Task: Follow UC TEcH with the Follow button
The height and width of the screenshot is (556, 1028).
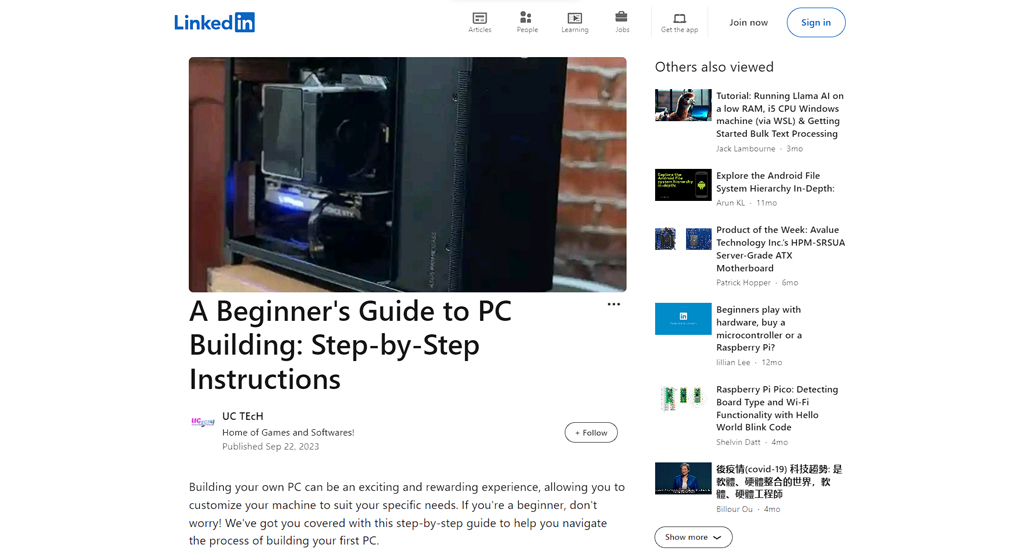Action: pyautogui.click(x=591, y=433)
